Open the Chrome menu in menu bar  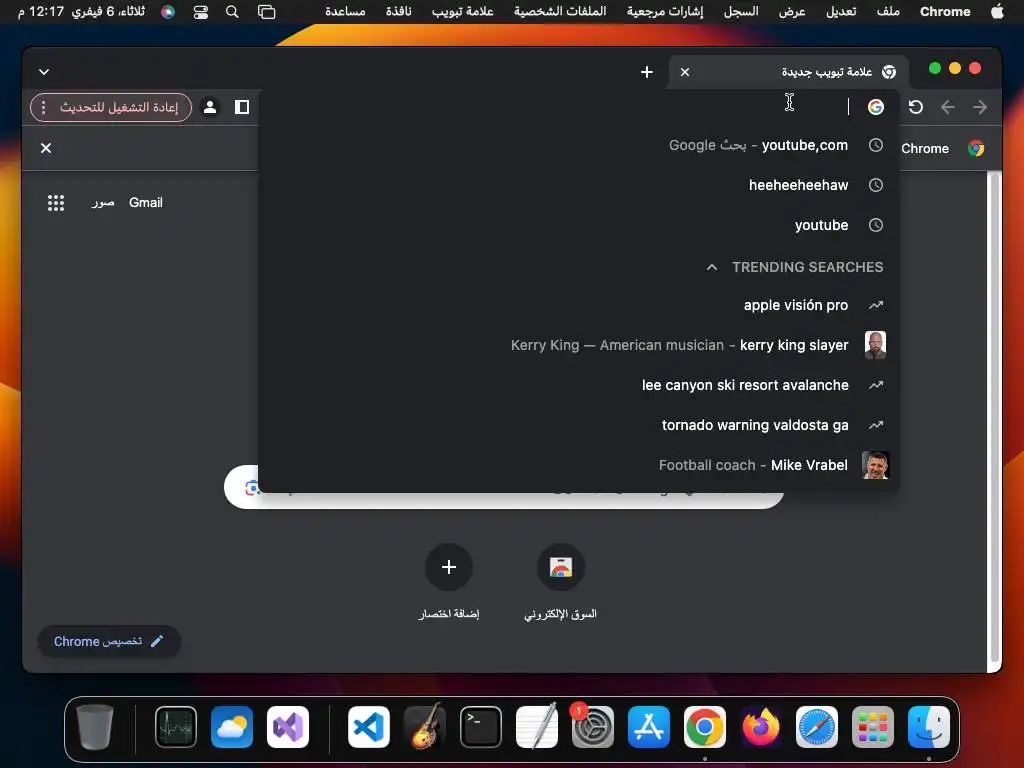click(x=945, y=12)
